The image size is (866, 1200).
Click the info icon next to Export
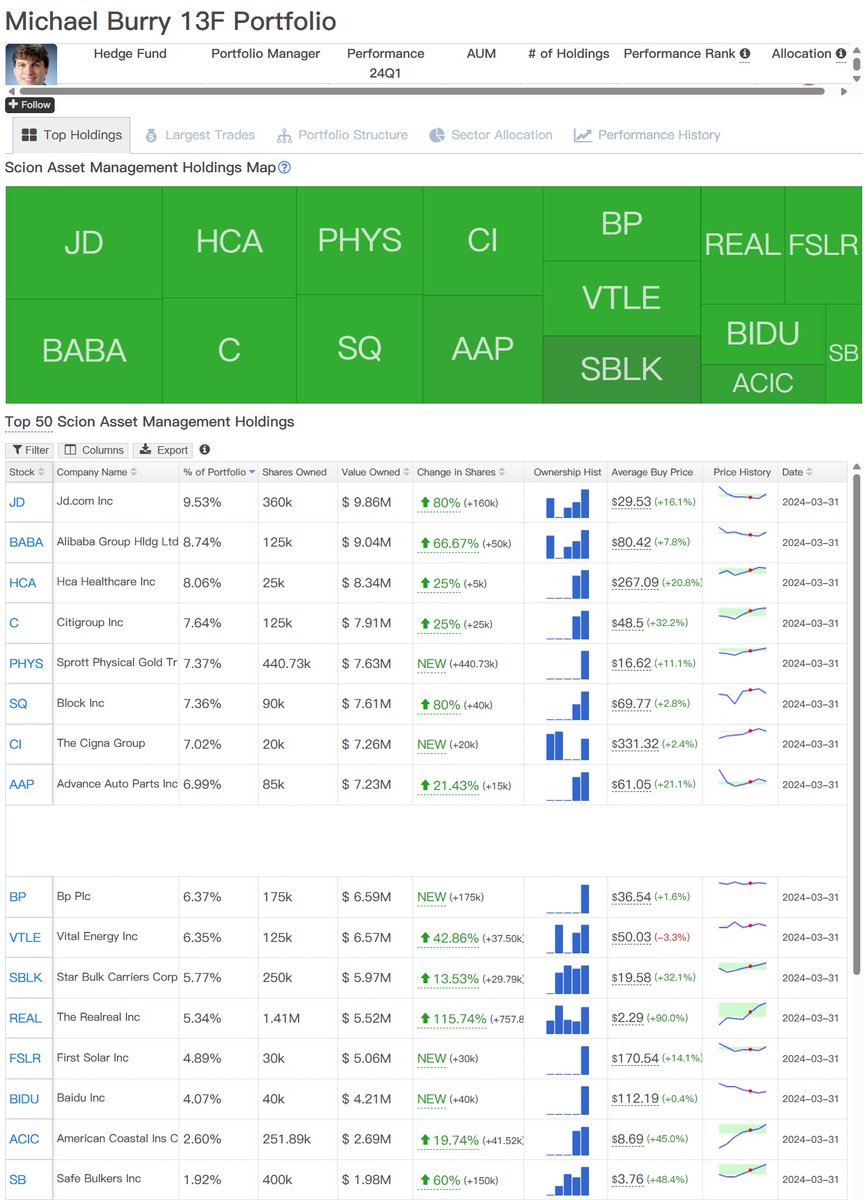[204, 450]
